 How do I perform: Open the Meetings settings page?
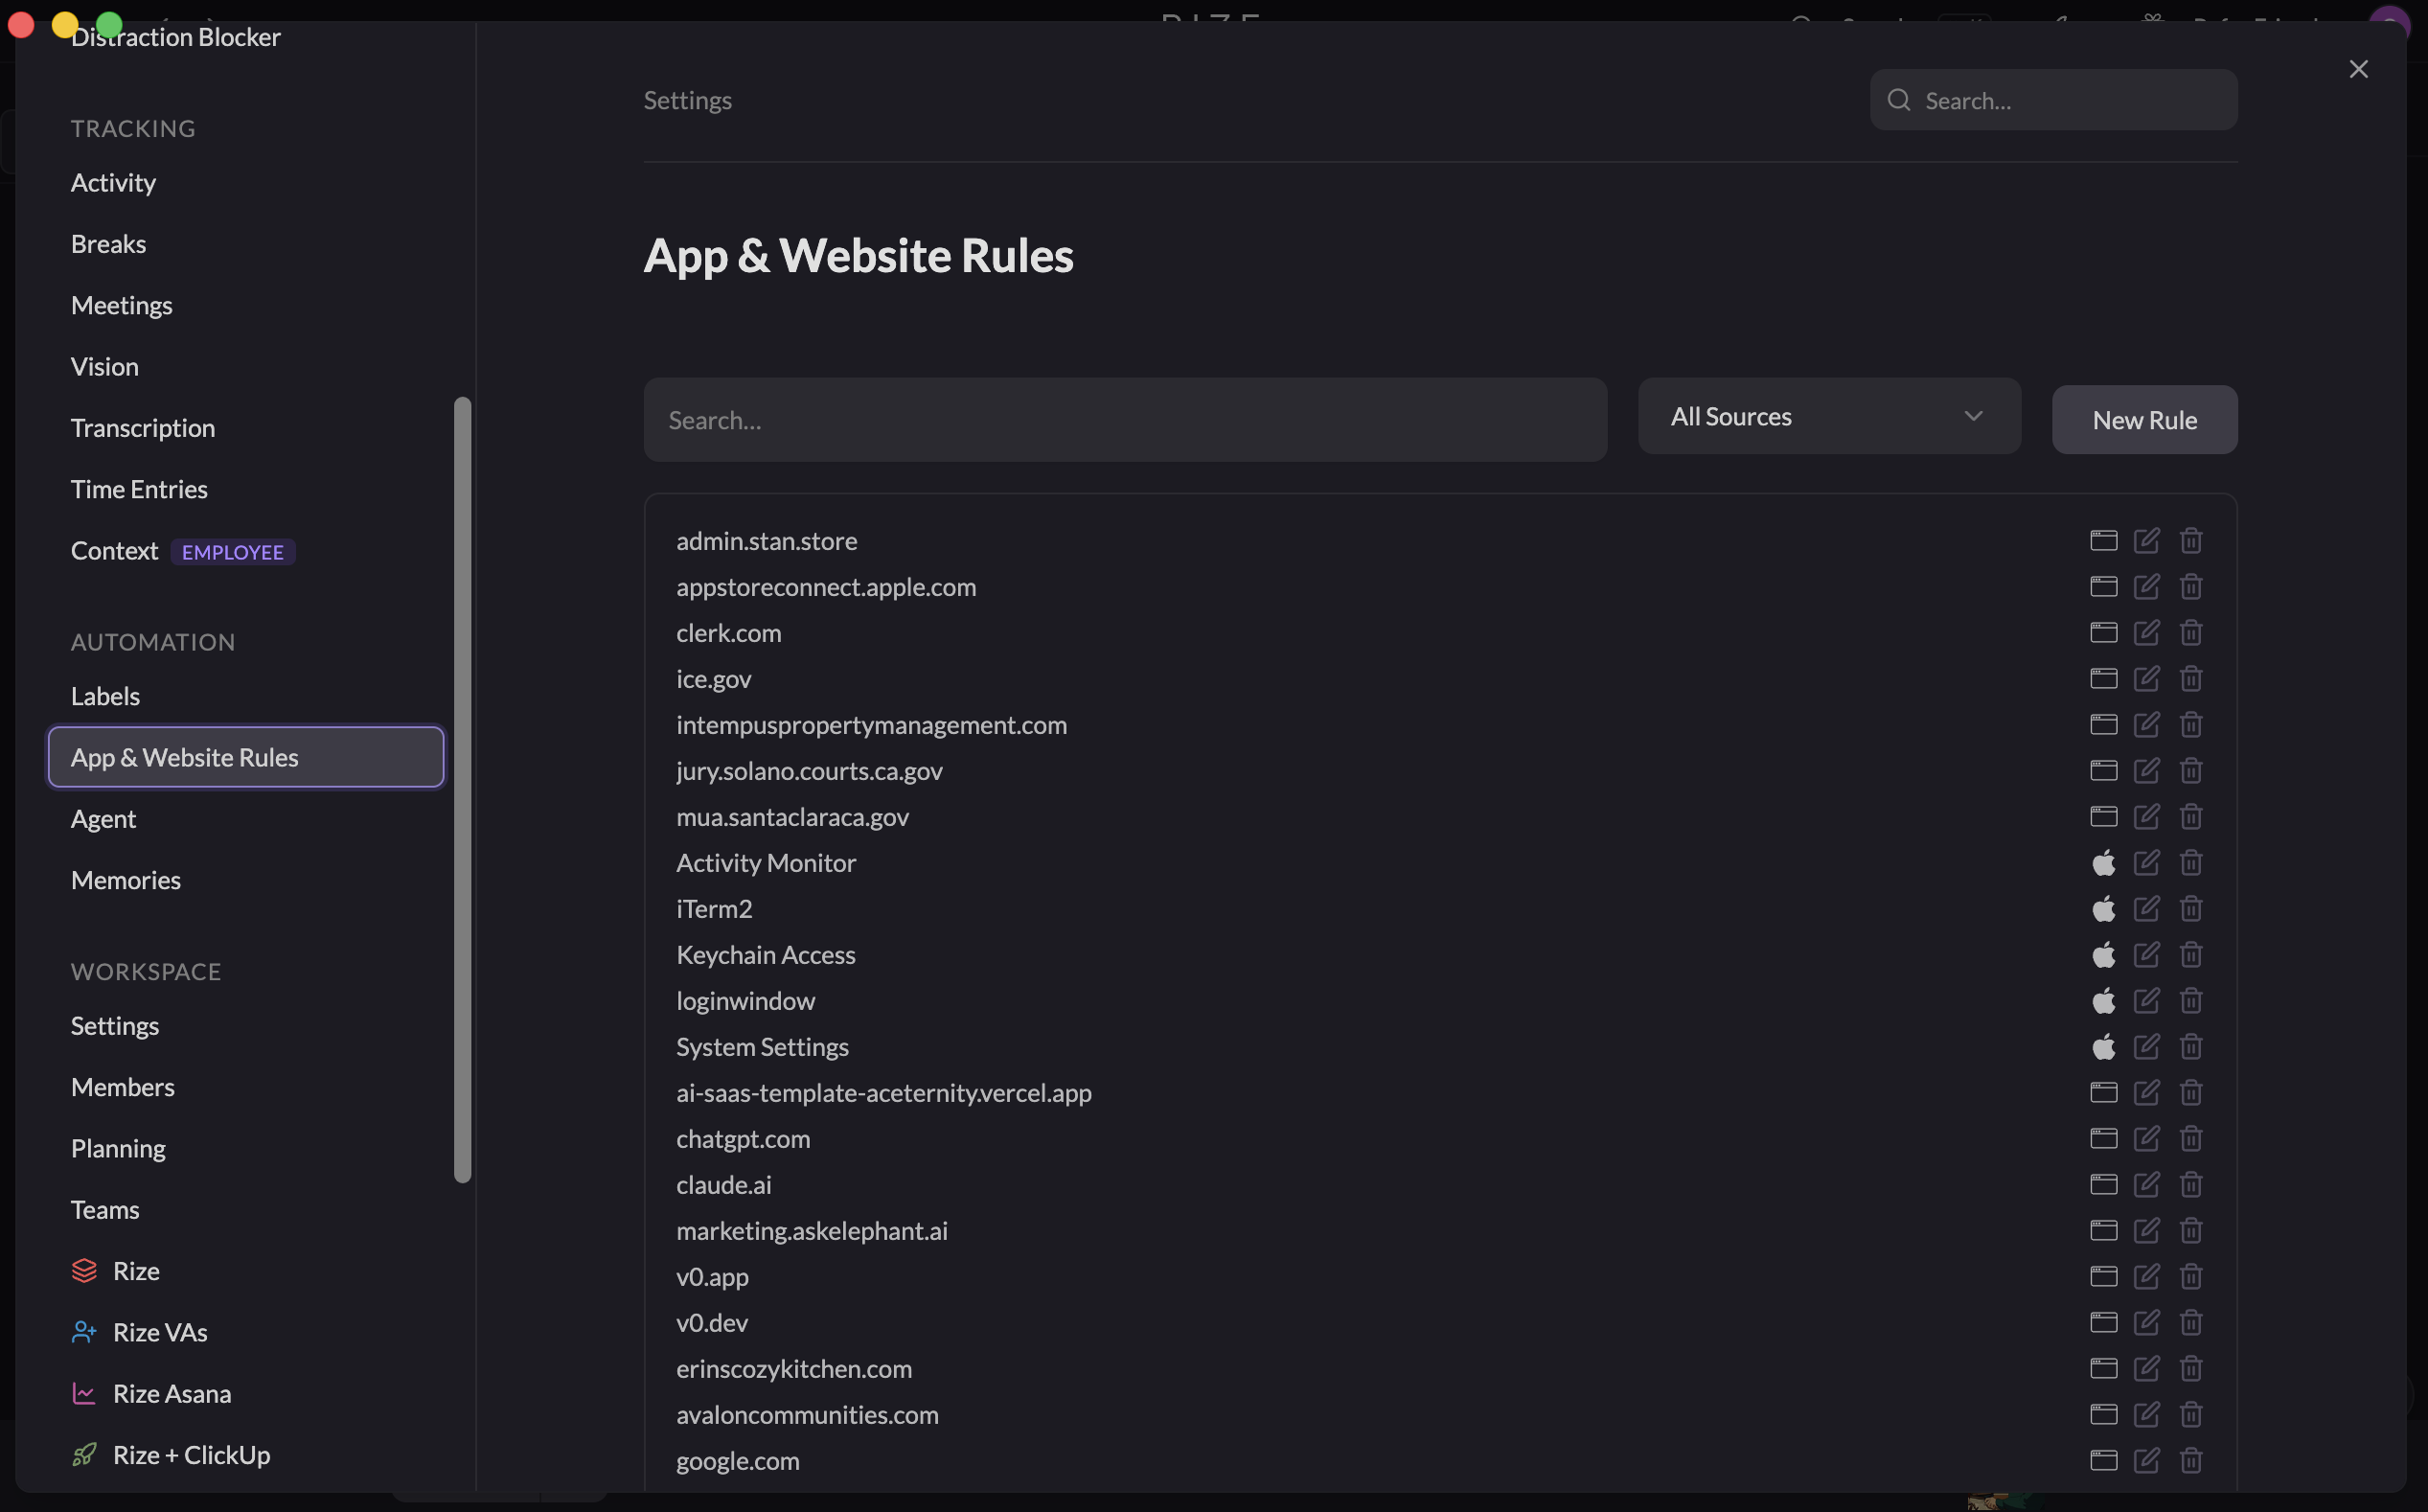pos(121,306)
